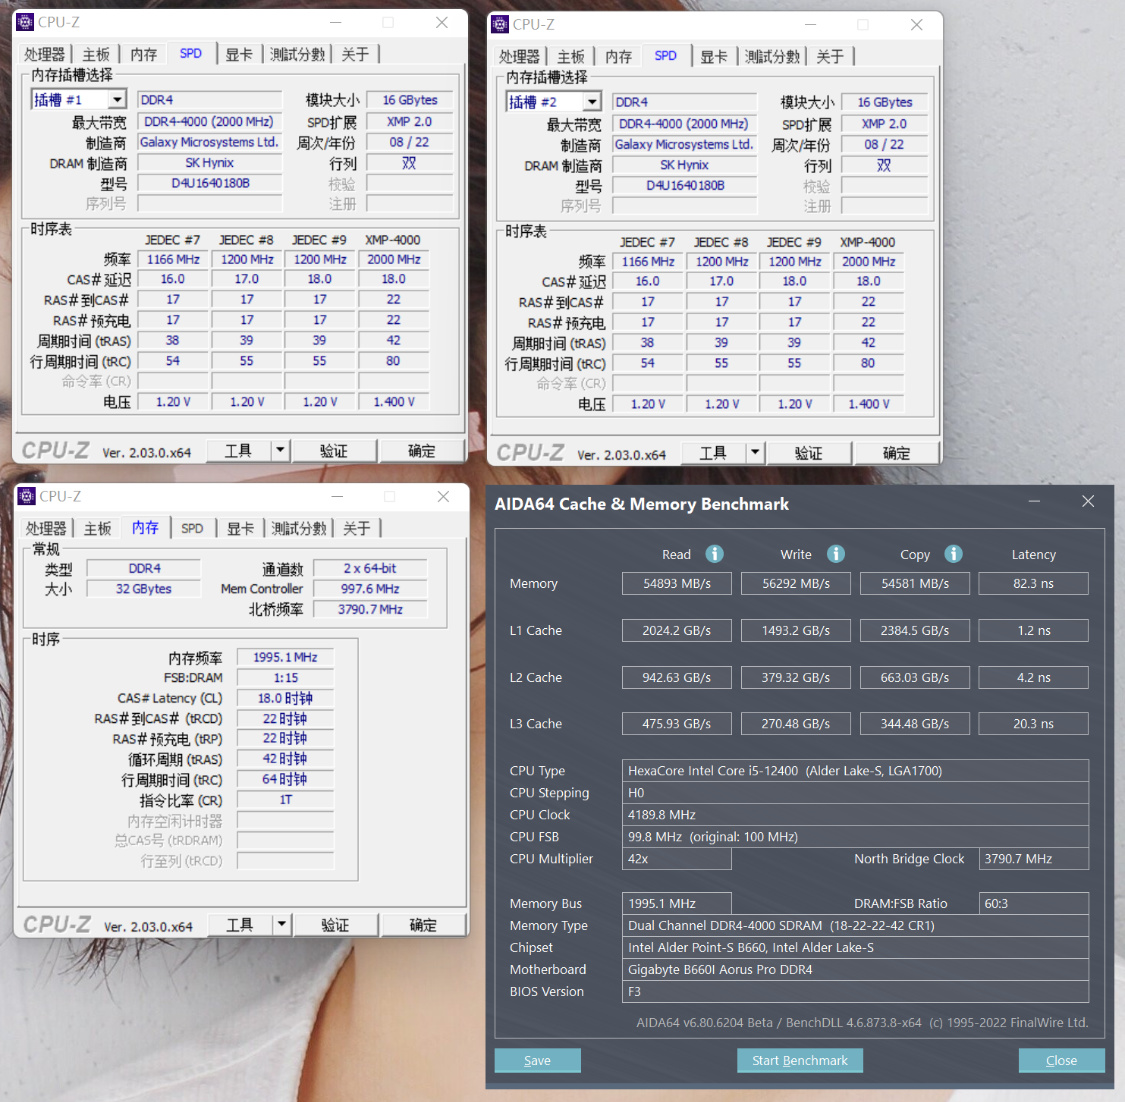Expand 工具 arrow in top-left CPU-Z

280,451
